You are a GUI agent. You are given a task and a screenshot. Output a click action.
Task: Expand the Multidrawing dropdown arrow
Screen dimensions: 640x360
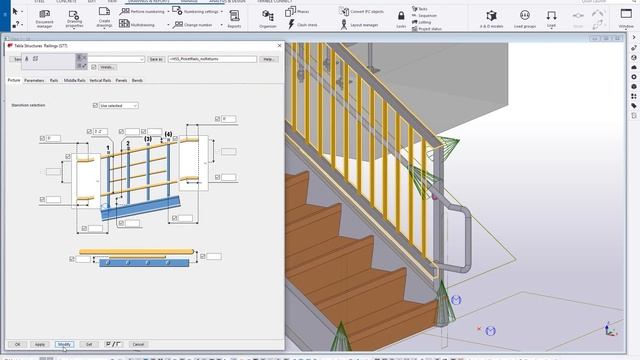pyautogui.click(x=168, y=25)
